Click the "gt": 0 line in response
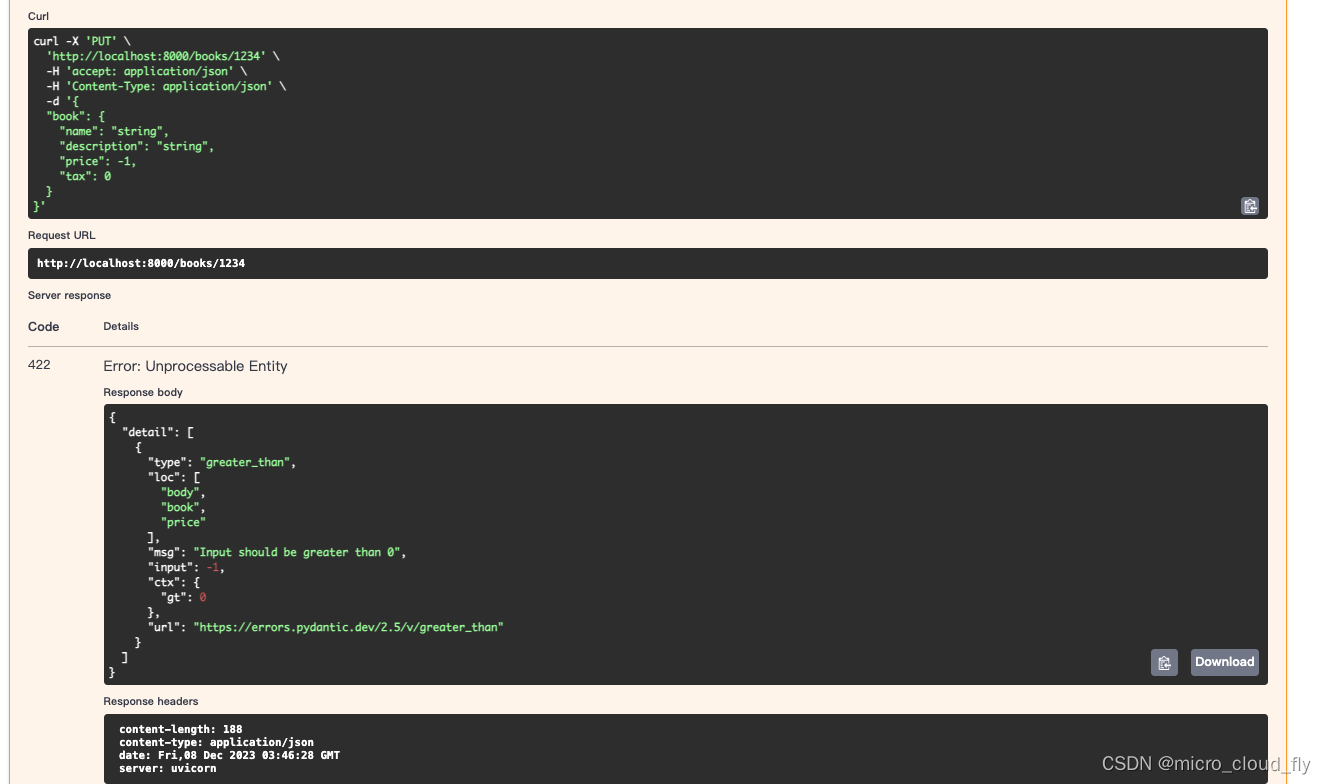This screenshot has height=784, width=1326. coord(183,597)
